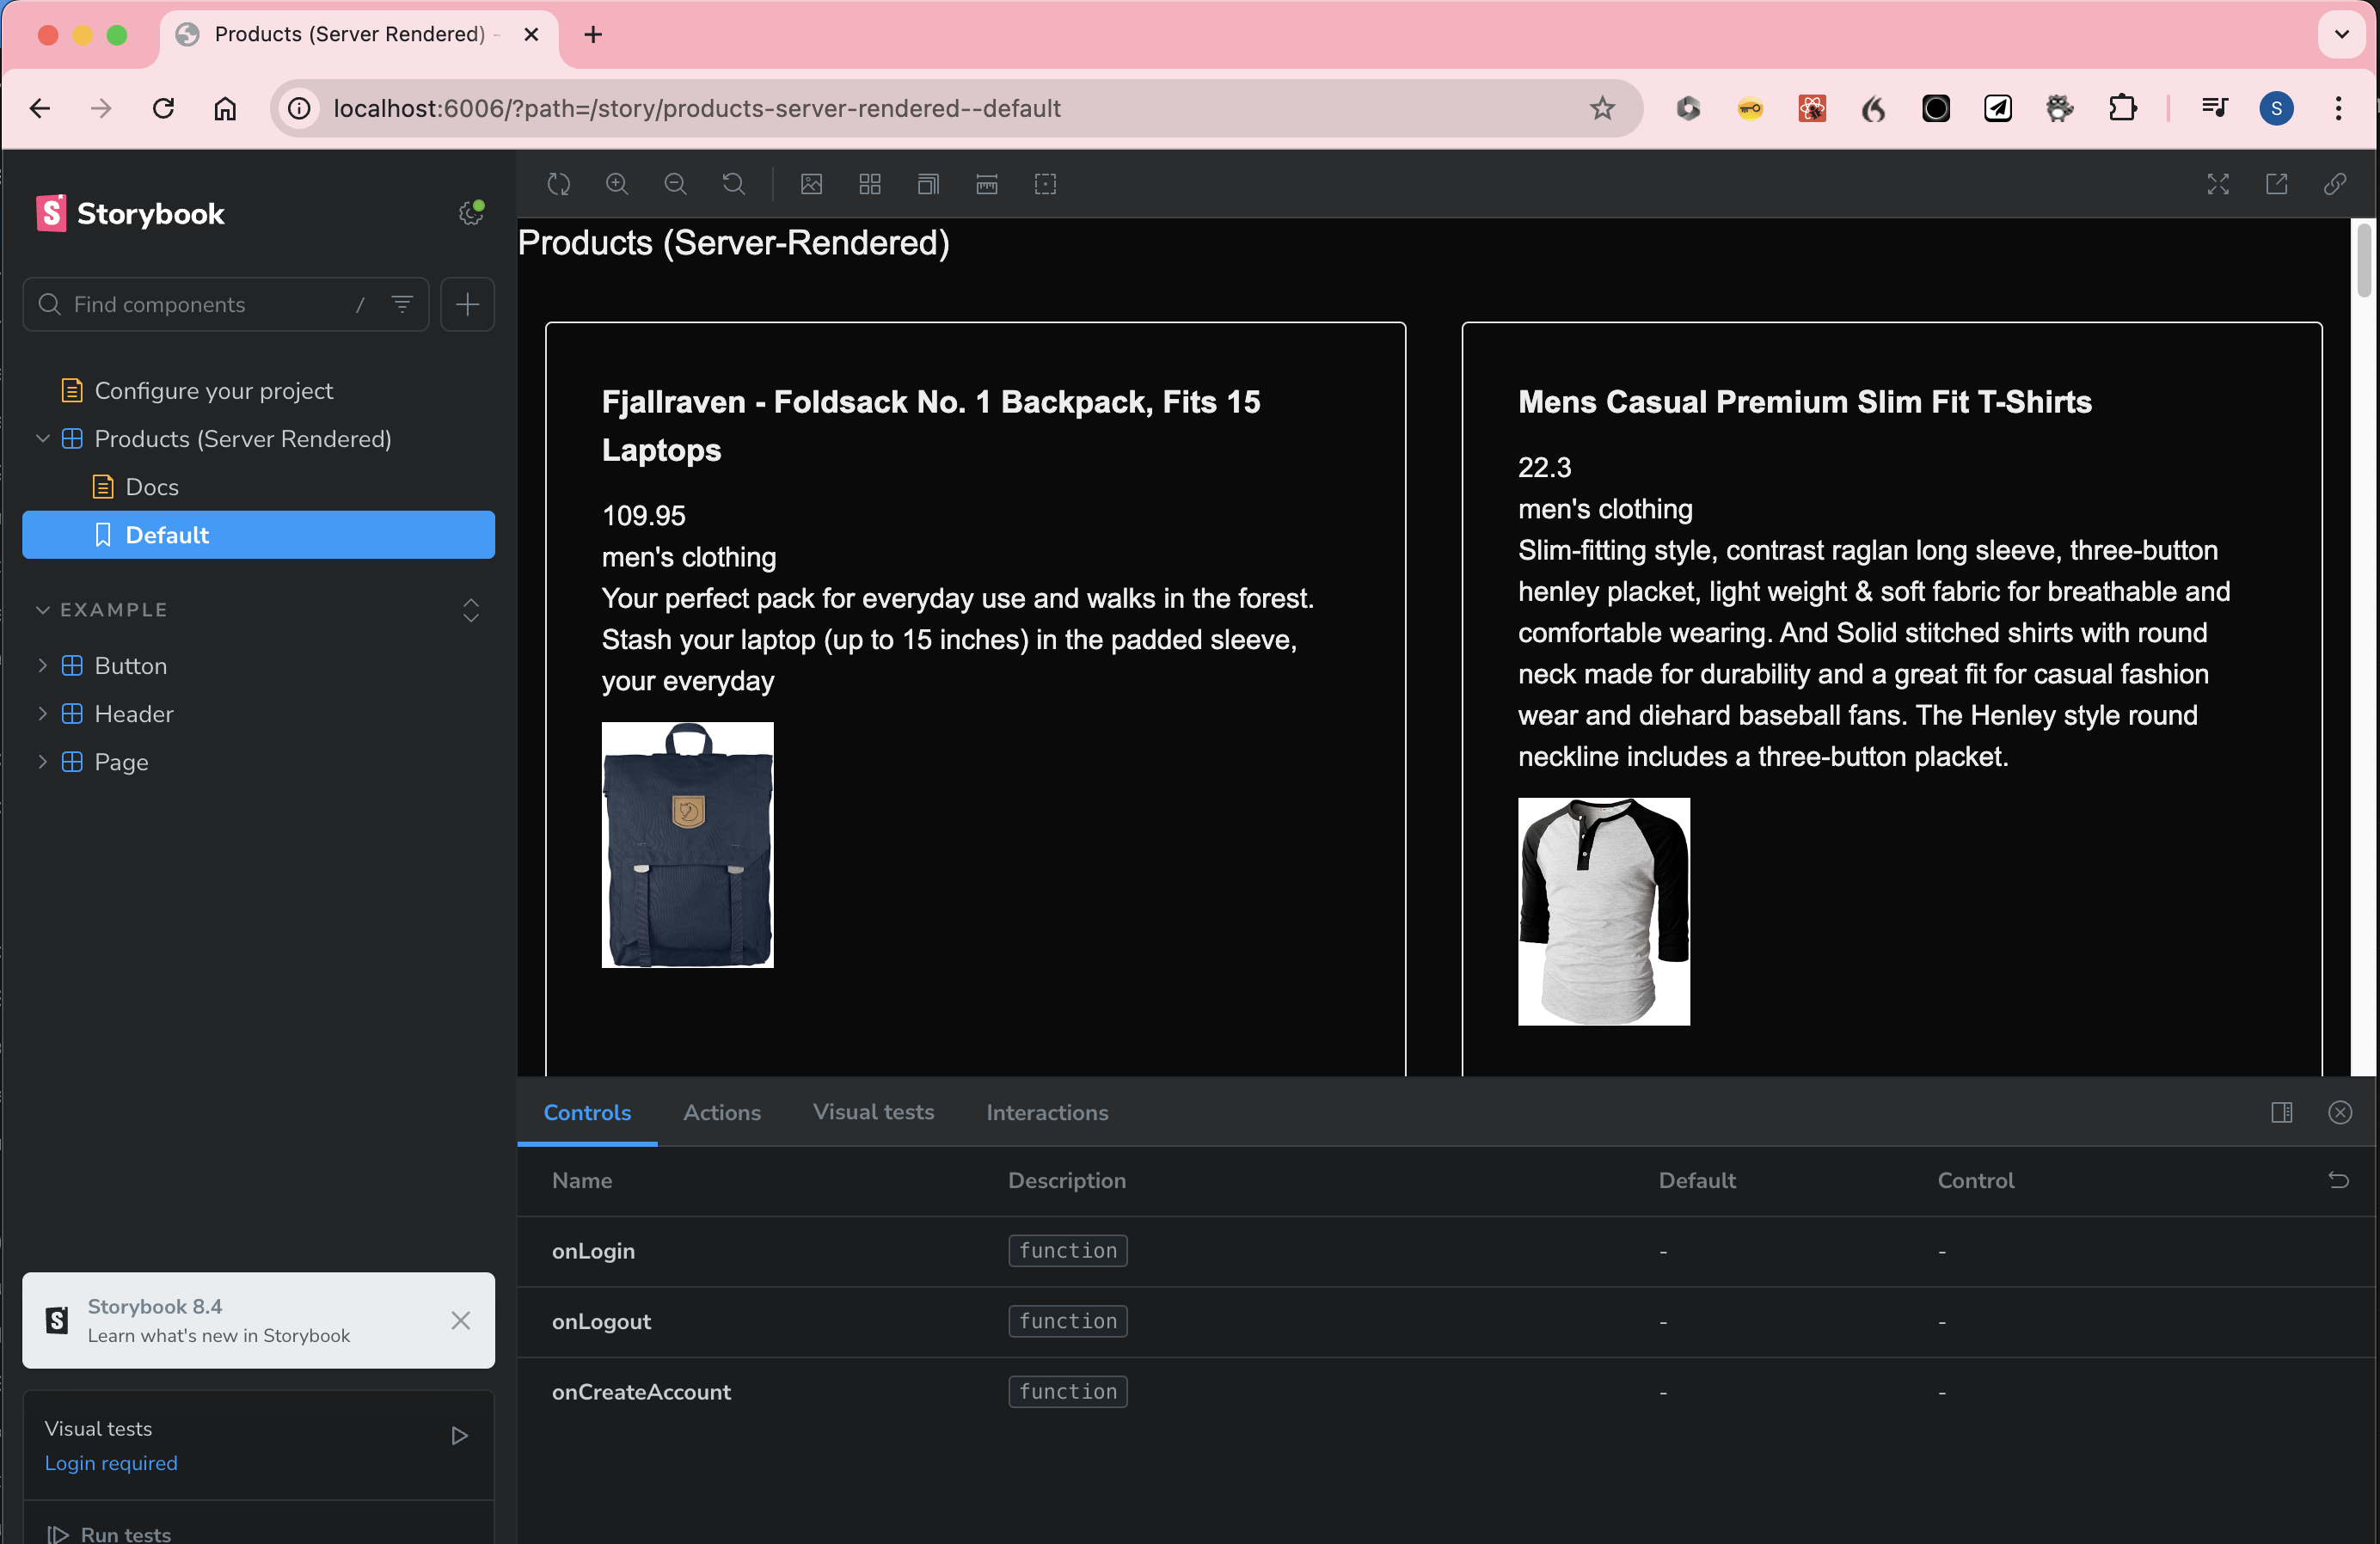Change addon panel orientation
The image size is (2380, 1544).
[x=2281, y=1112]
